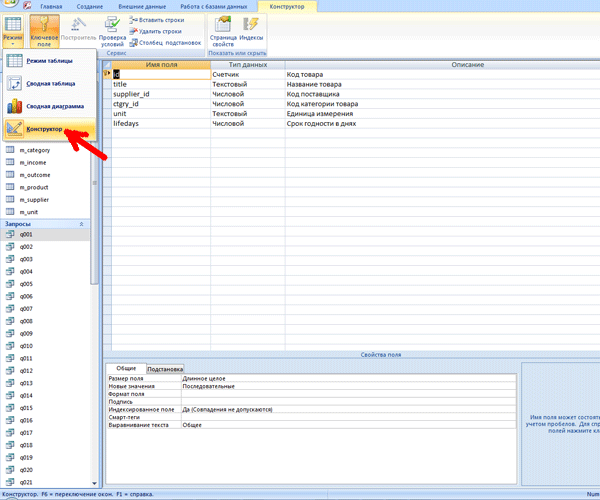Select query q021 in navigation pane
This screenshot has width=600, height=500.
(x=26, y=482)
